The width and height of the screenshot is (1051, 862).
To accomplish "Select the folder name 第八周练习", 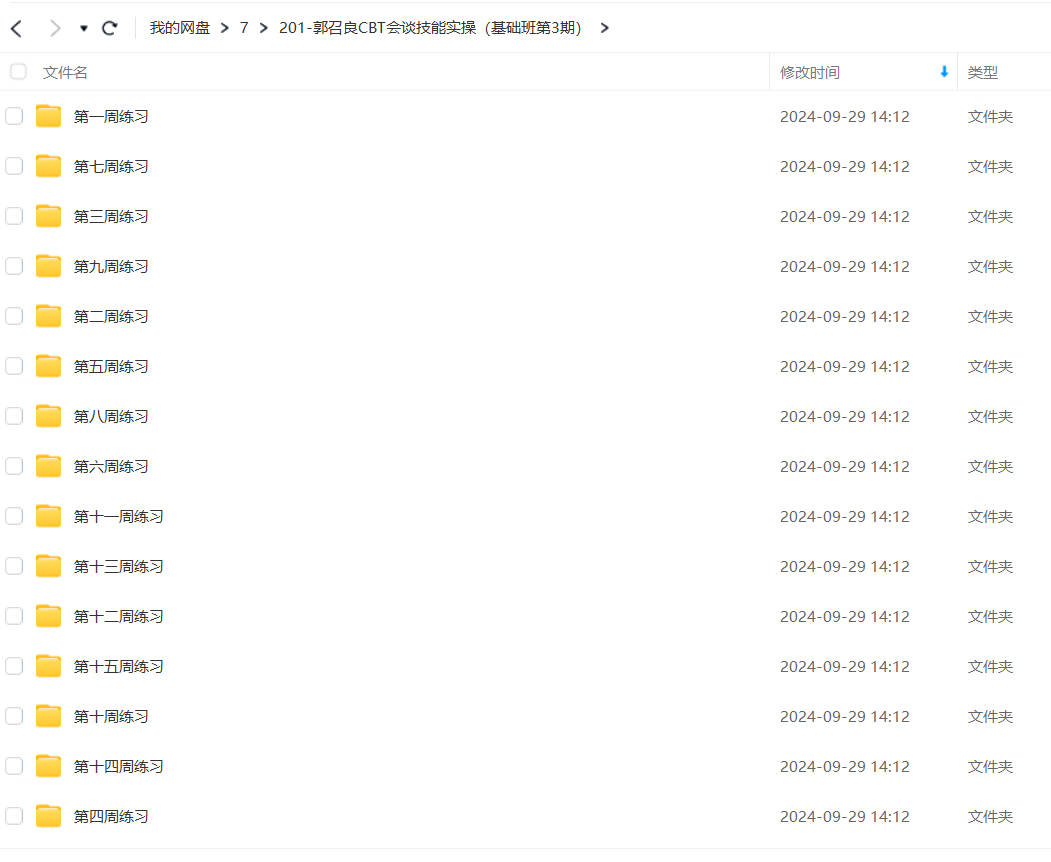I will tap(111, 416).
